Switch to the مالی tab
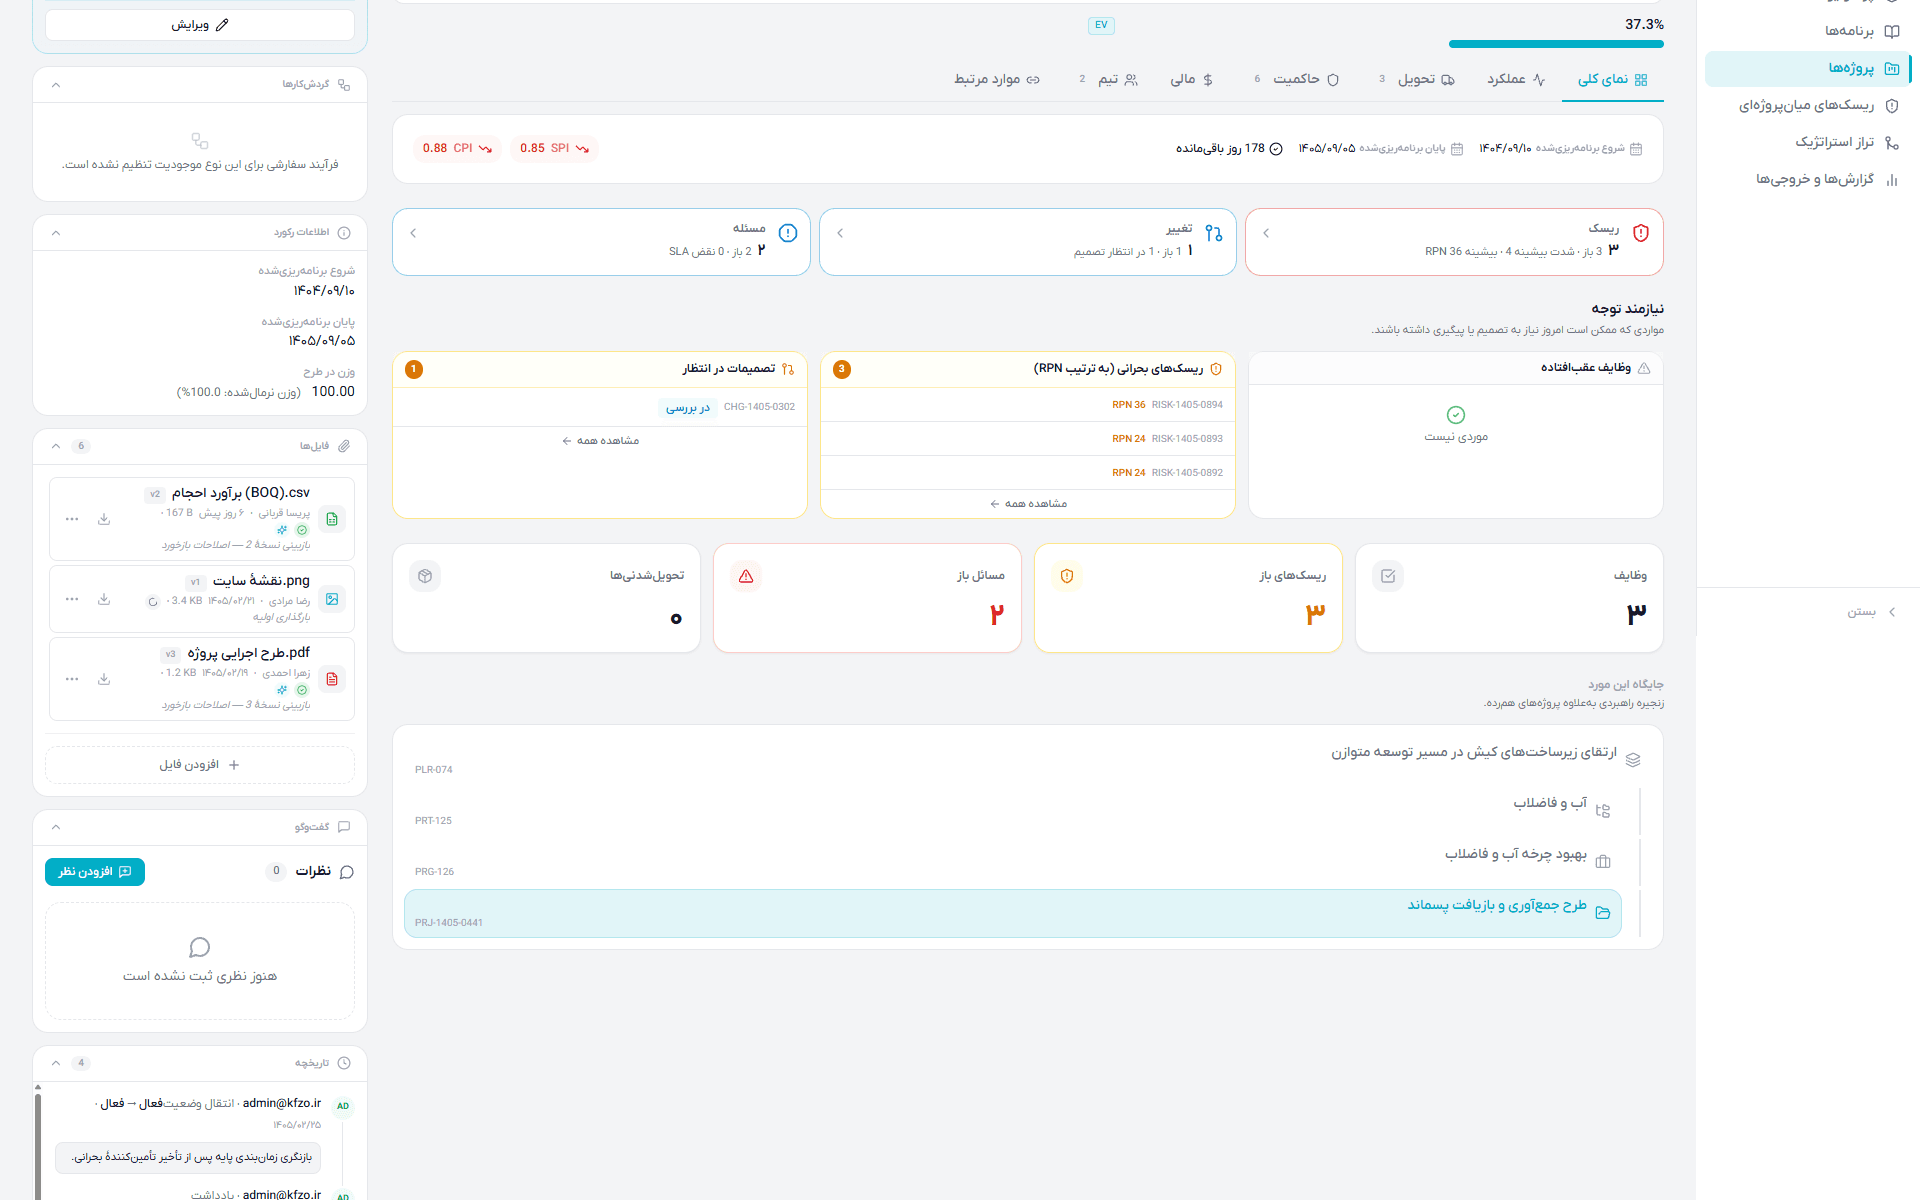Screen dimensions: 1920x1200 click(x=1192, y=79)
